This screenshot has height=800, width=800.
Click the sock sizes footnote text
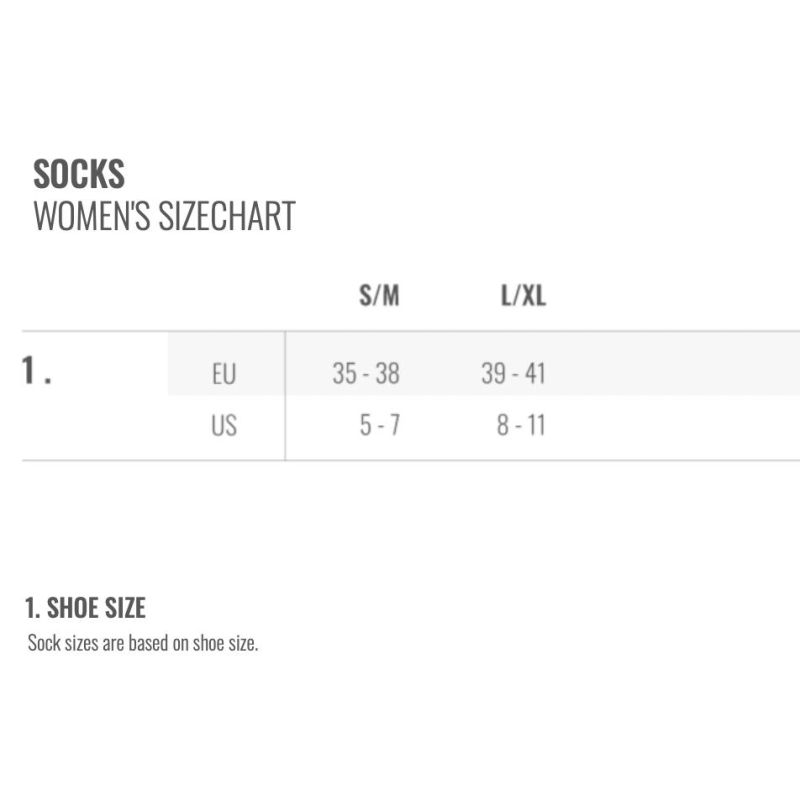point(143,643)
